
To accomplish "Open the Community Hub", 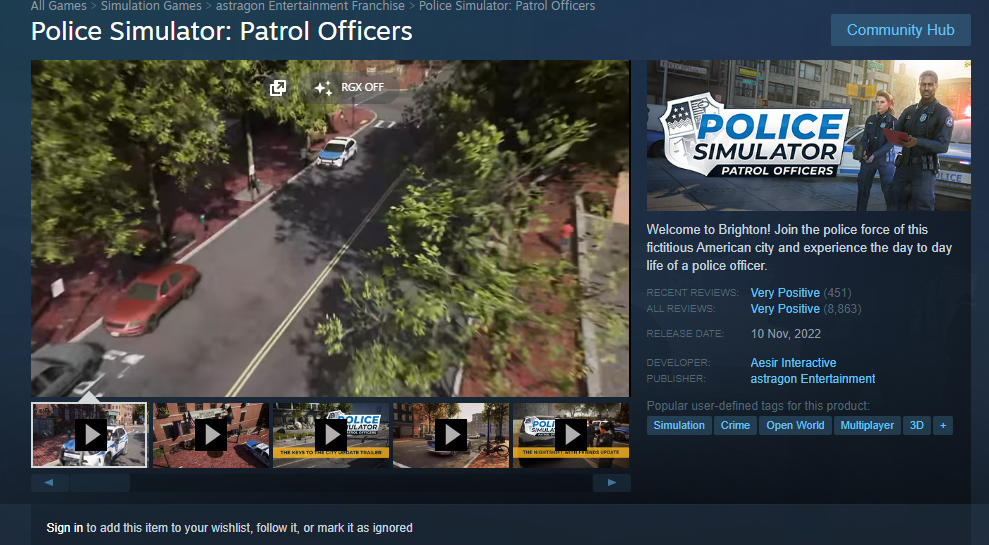I will click(900, 30).
